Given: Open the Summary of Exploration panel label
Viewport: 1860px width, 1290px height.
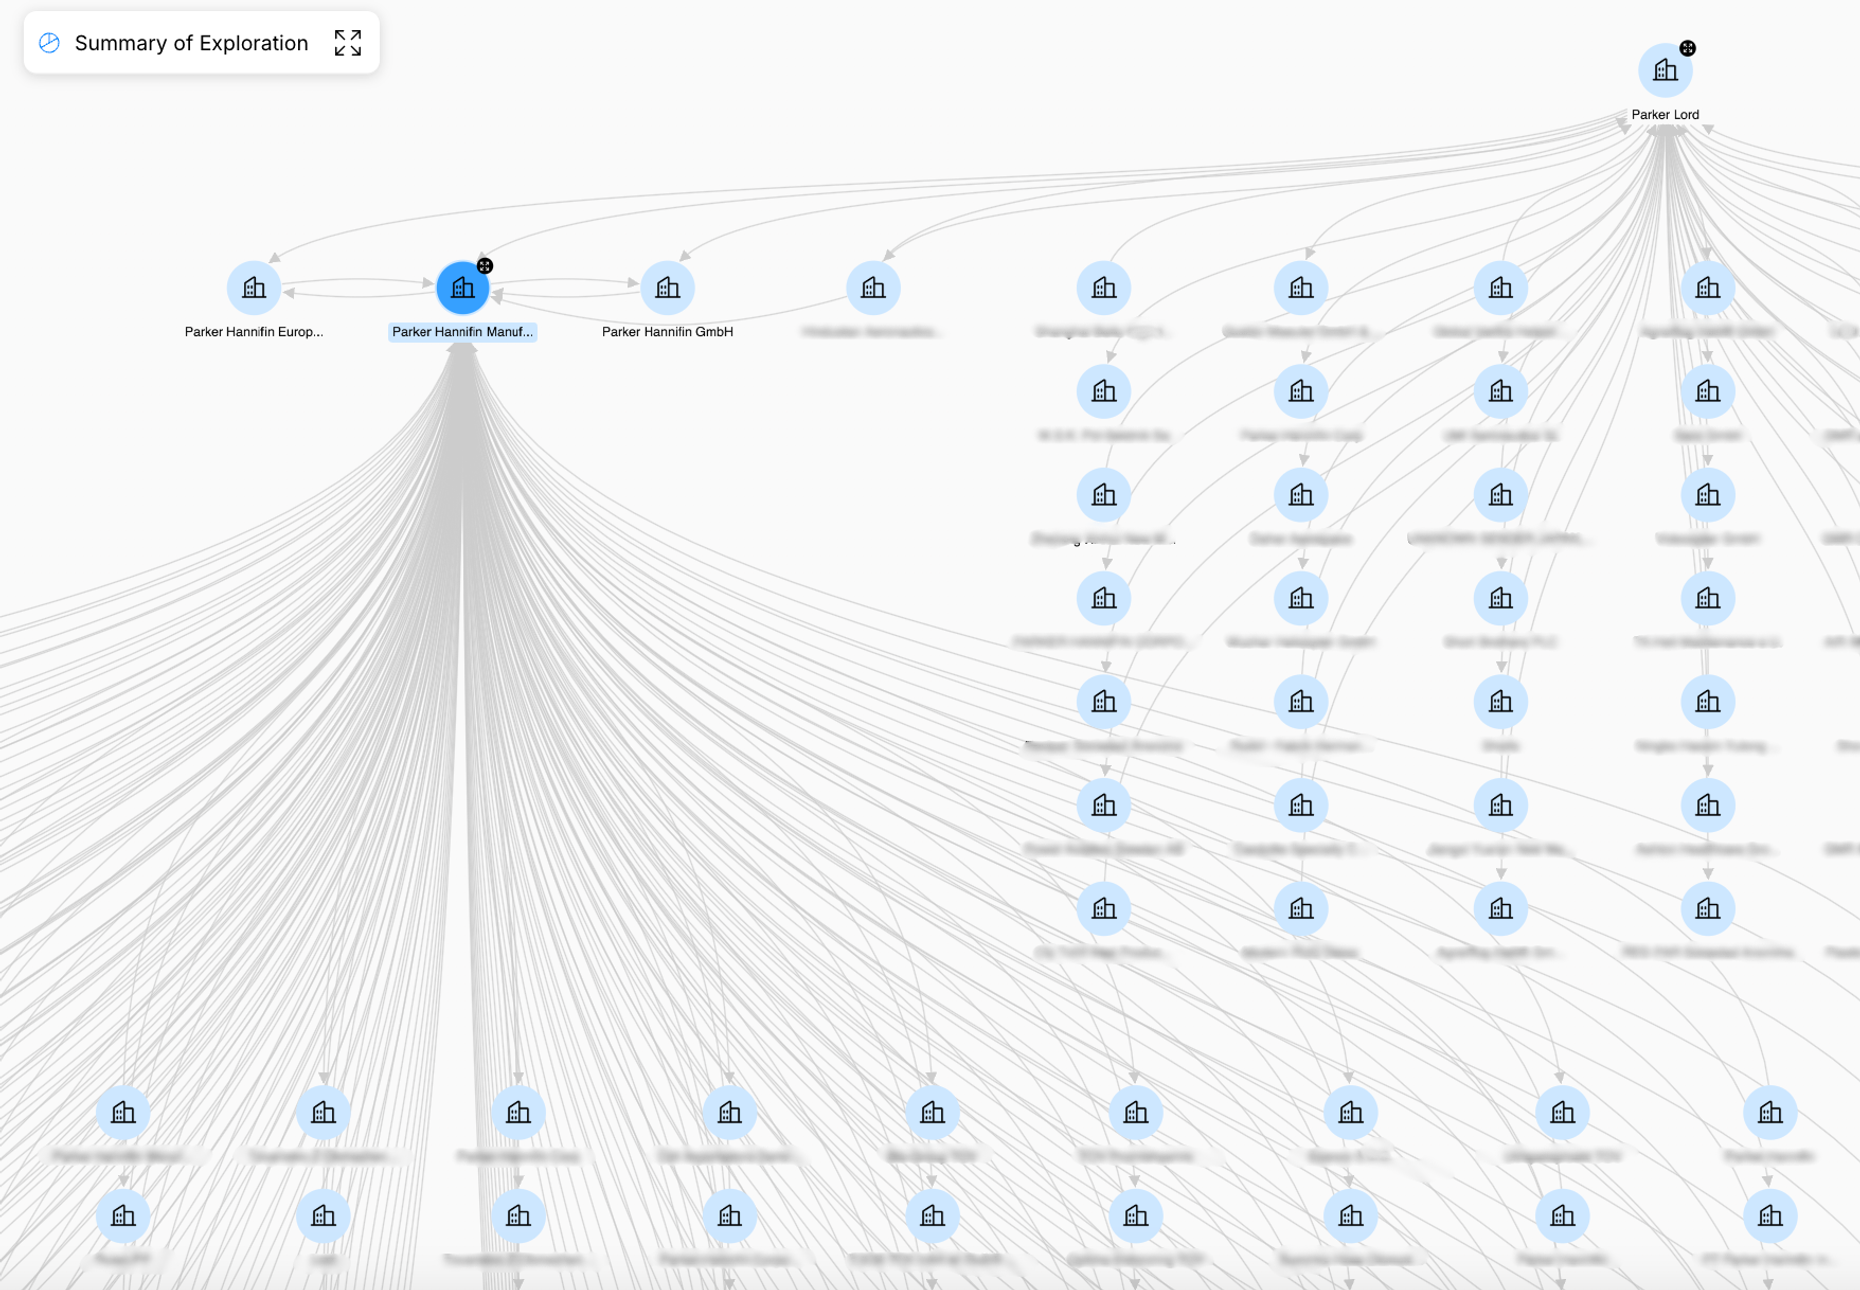Looking at the screenshot, I should (191, 43).
